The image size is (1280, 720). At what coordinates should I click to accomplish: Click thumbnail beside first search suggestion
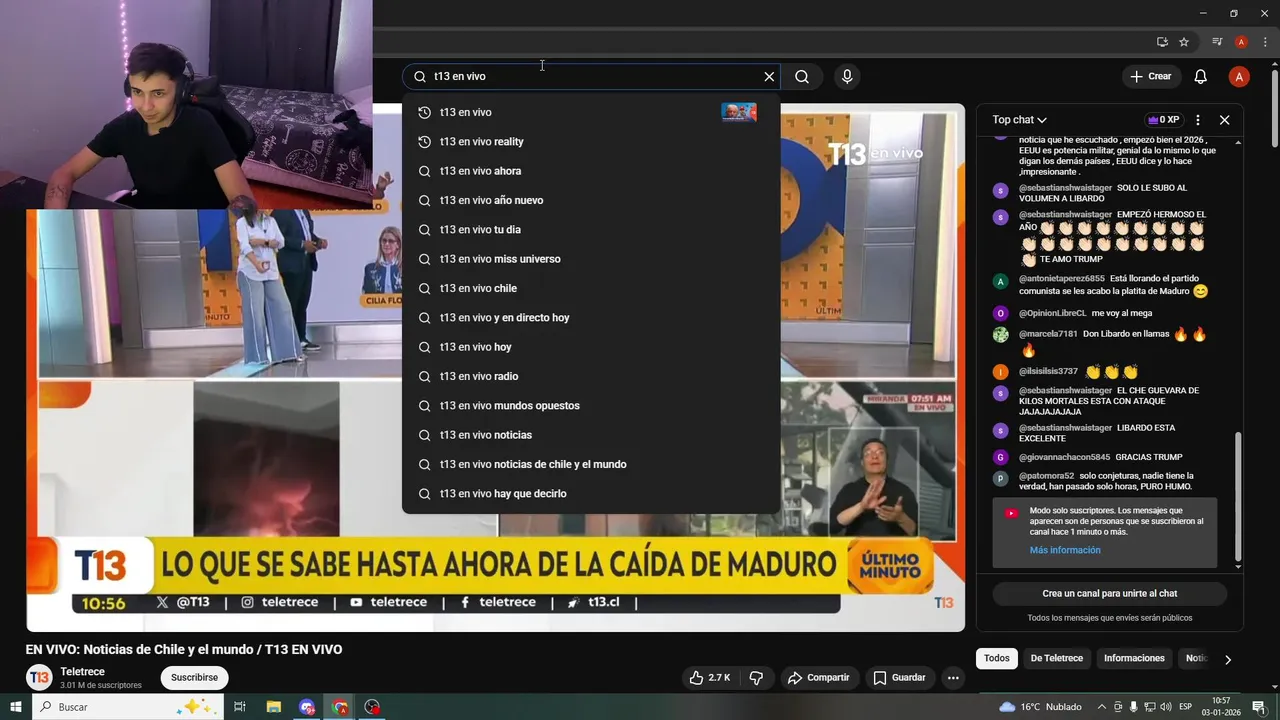(x=739, y=112)
